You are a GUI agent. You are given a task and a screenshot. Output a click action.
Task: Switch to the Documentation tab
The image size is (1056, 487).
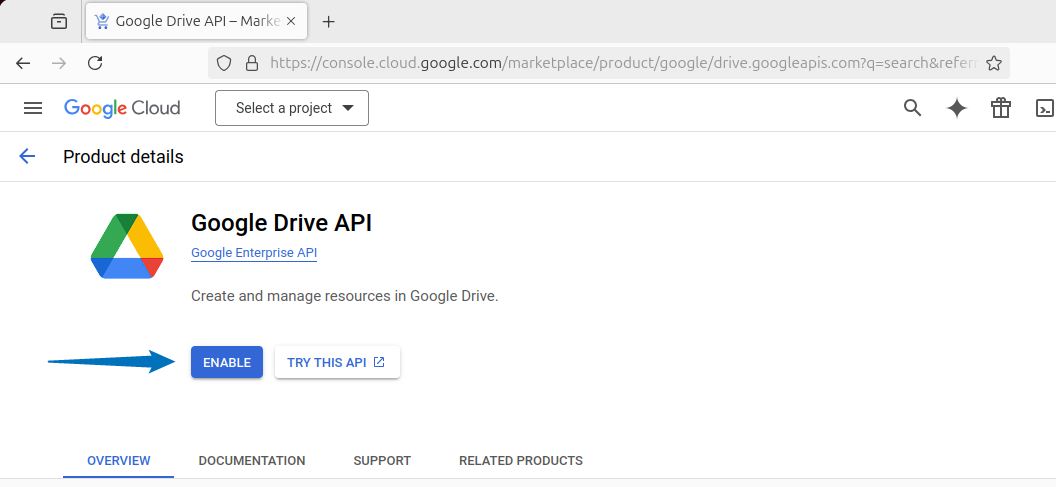(x=252, y=461)
